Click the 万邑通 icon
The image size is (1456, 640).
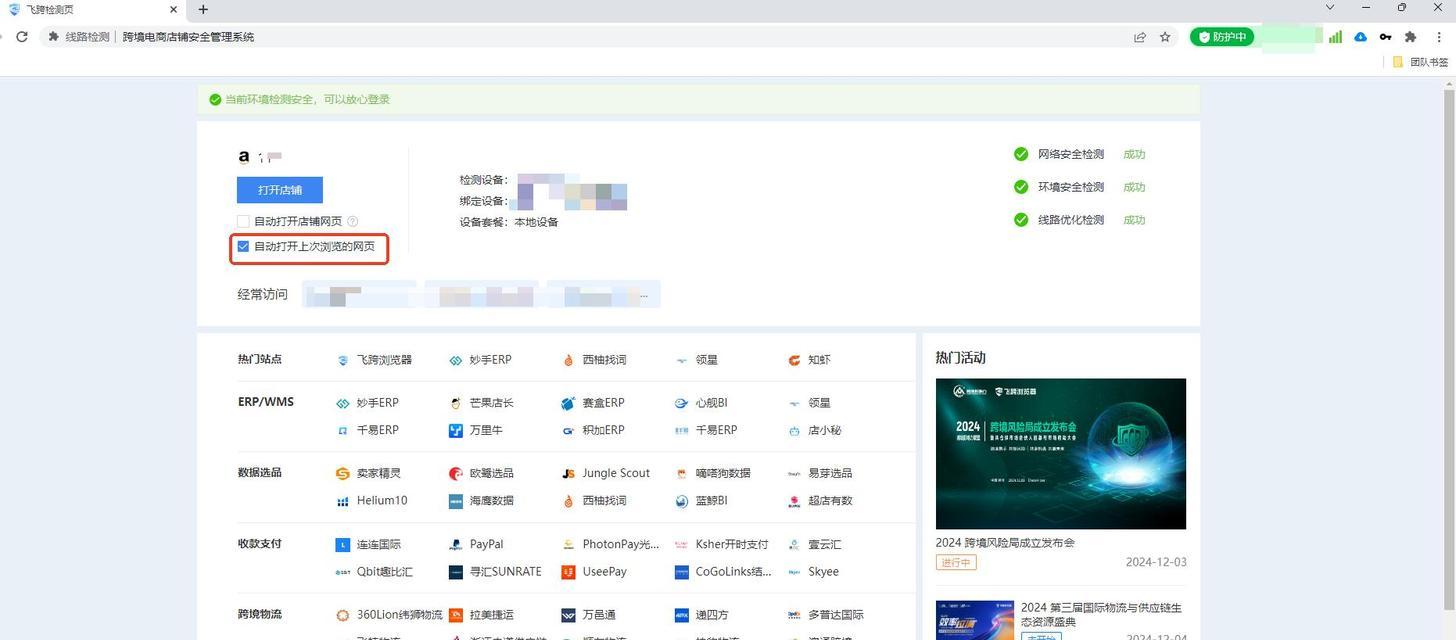[x=568, y=615]
